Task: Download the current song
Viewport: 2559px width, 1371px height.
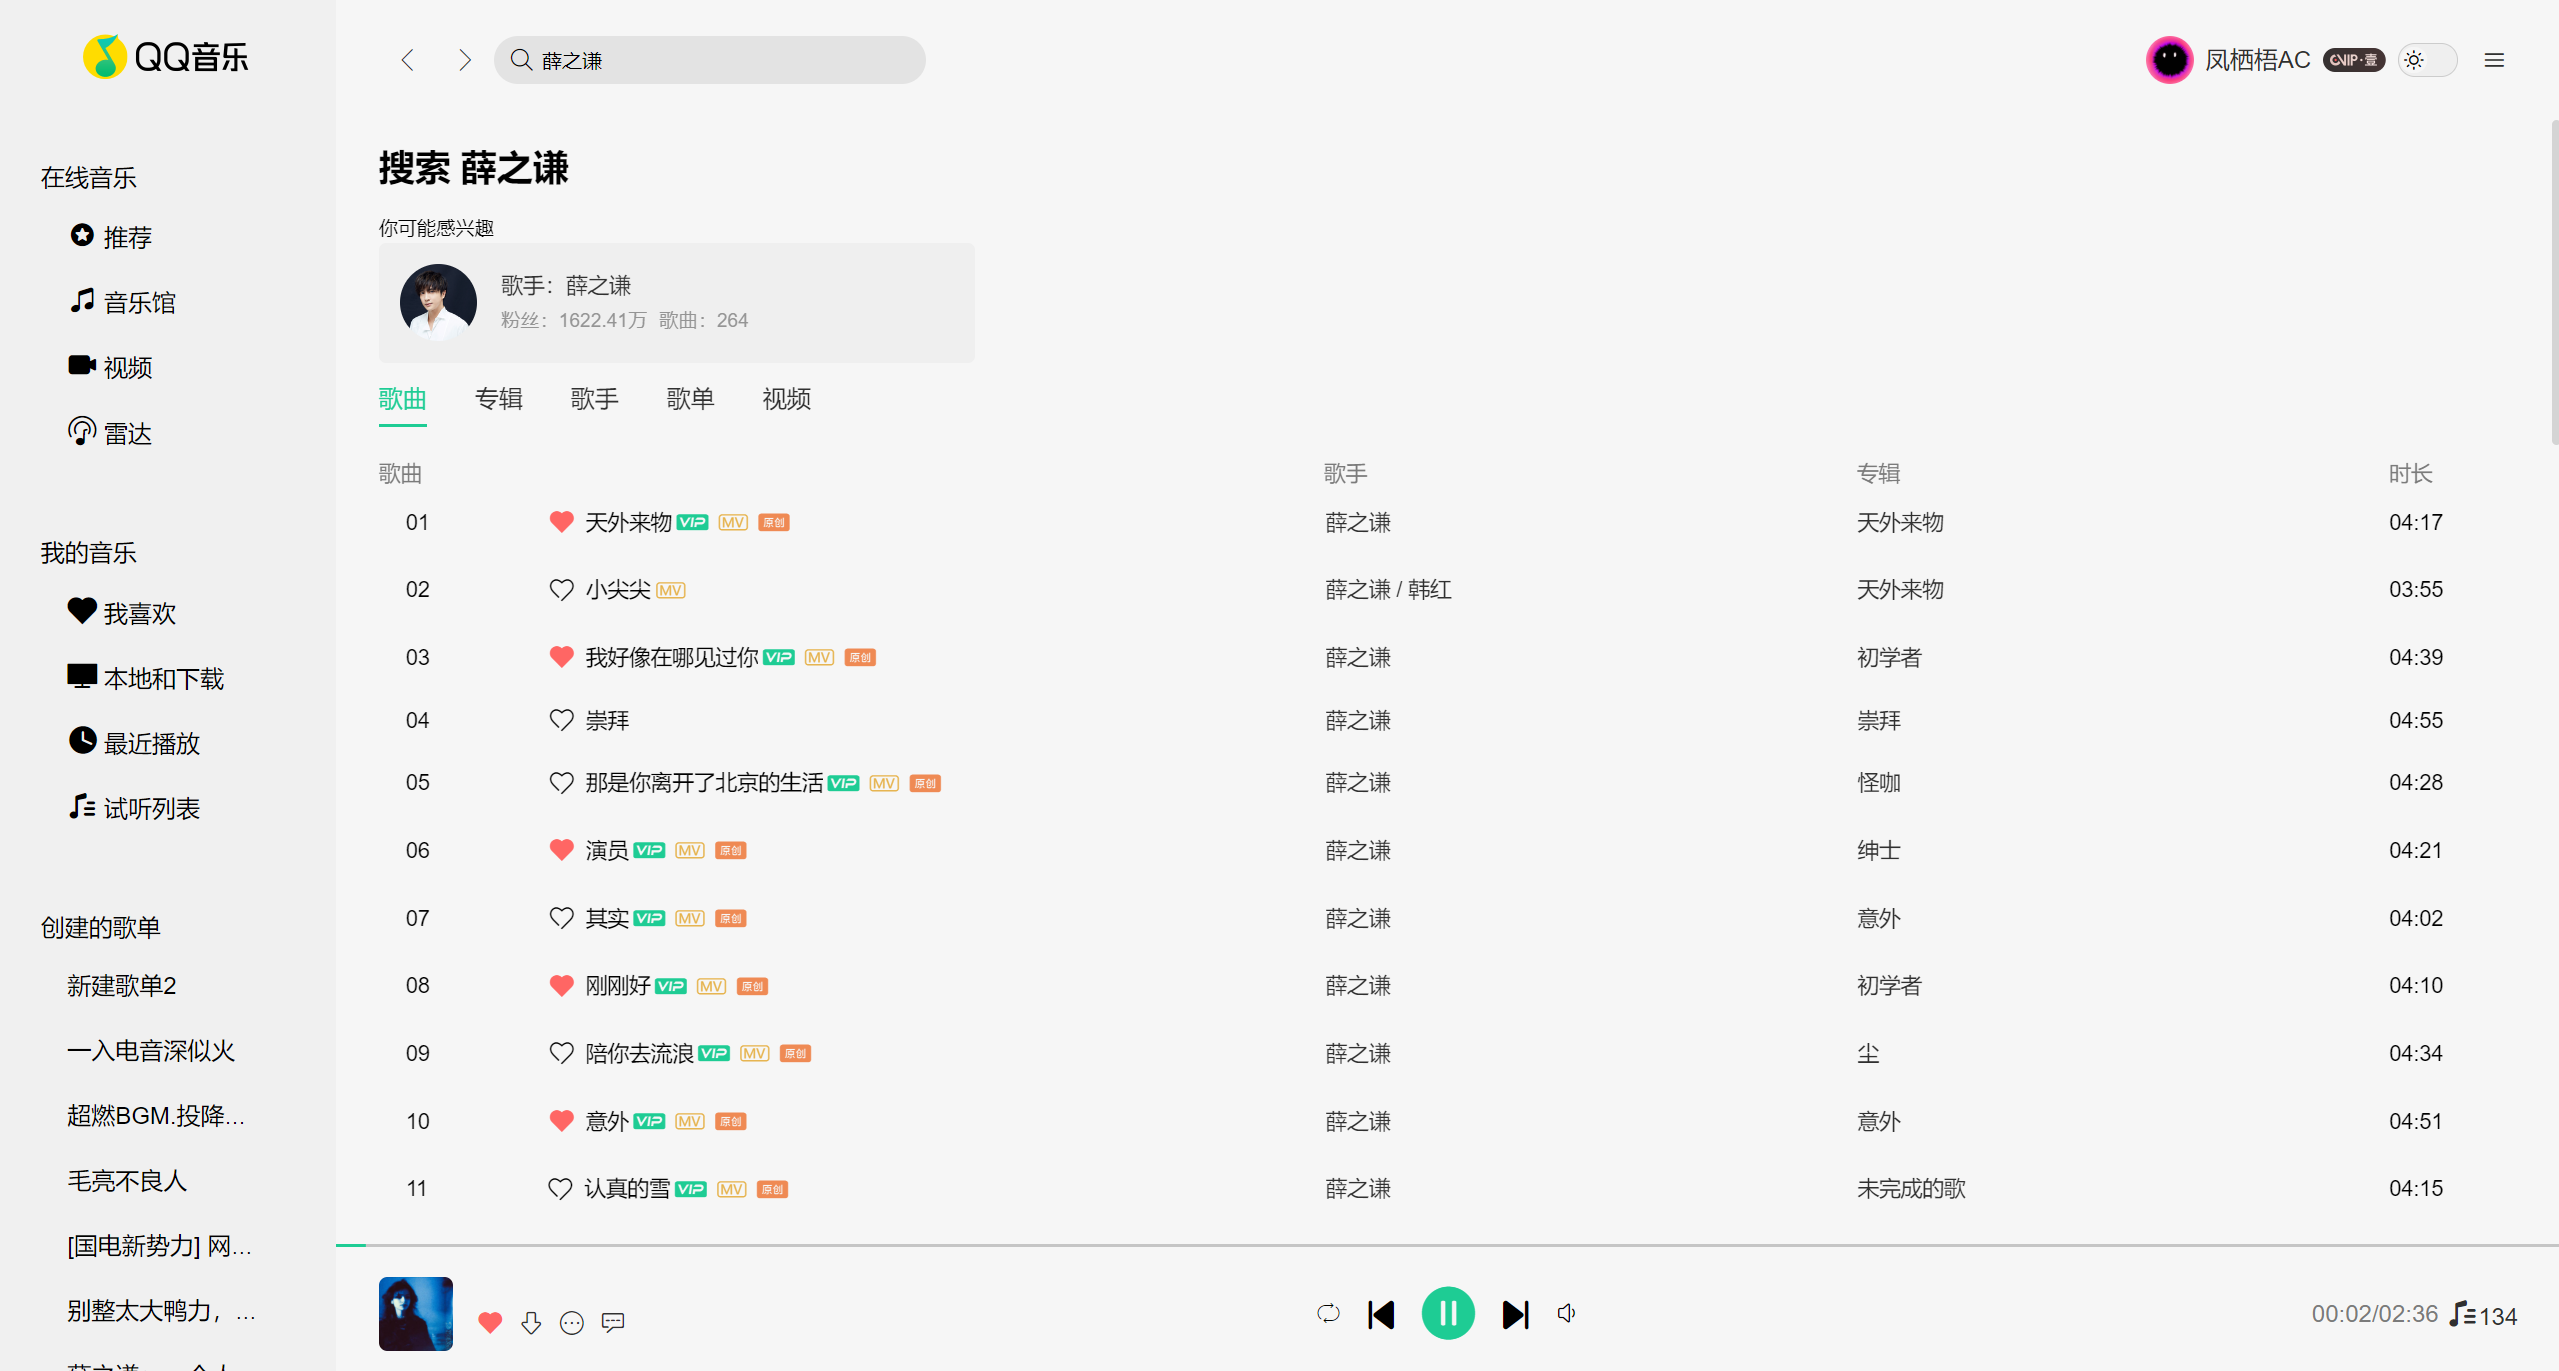Action: 531,1323
